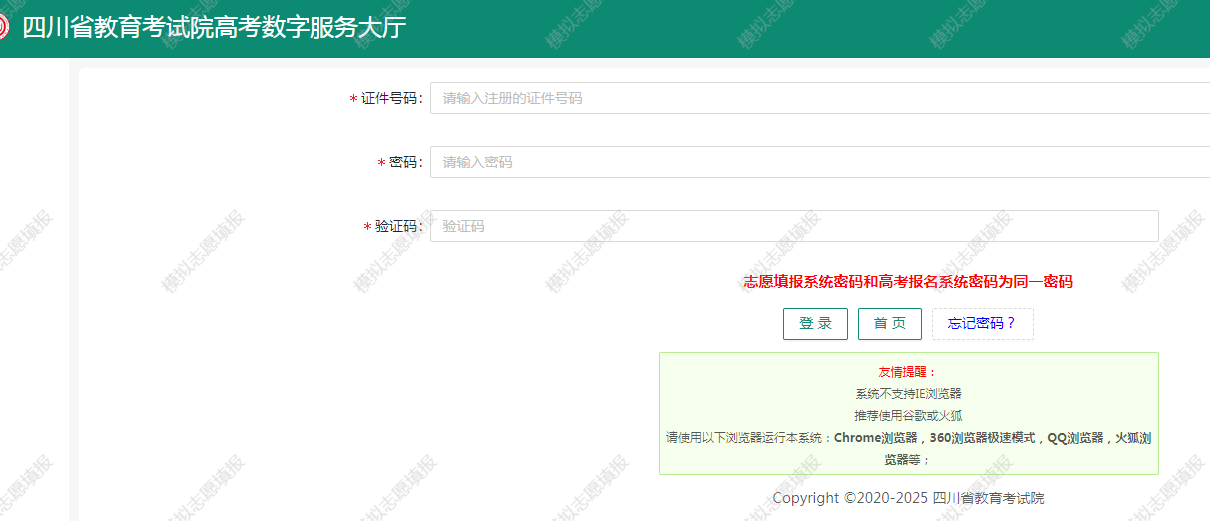Click the red same-password notice text
Screen dimensions: 1210x521
tap(908, 282)
